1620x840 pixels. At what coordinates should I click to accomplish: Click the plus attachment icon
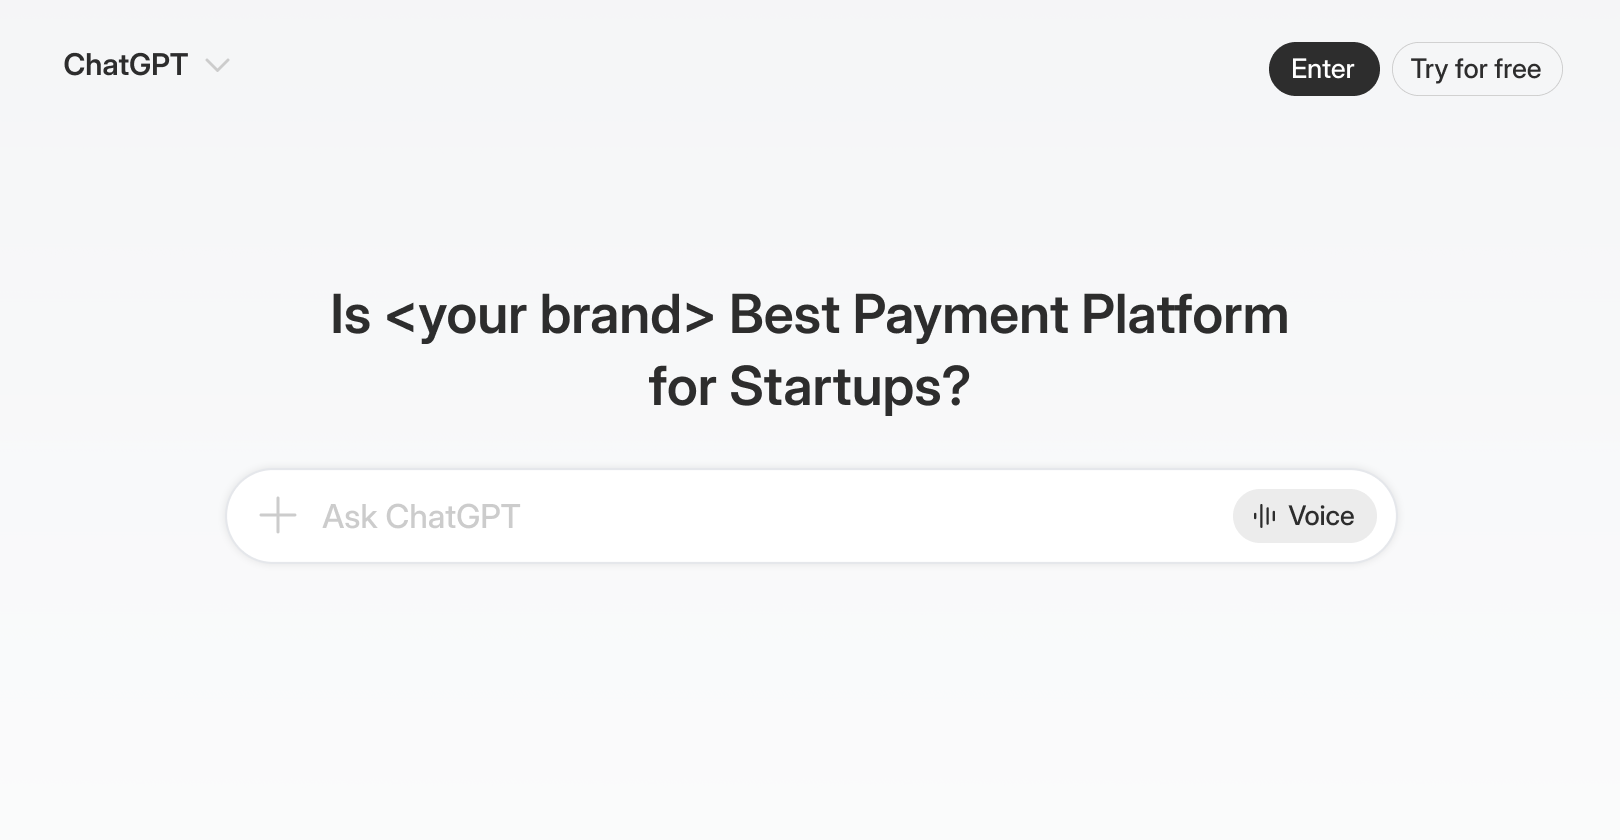pyautogui.click(x=278, y=516)
